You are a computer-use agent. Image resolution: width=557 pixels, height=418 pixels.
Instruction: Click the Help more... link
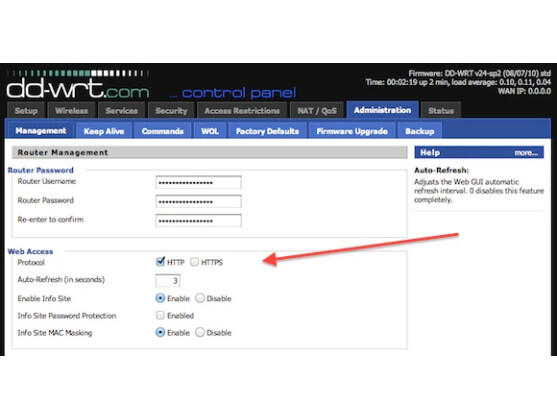click(526, 153)
